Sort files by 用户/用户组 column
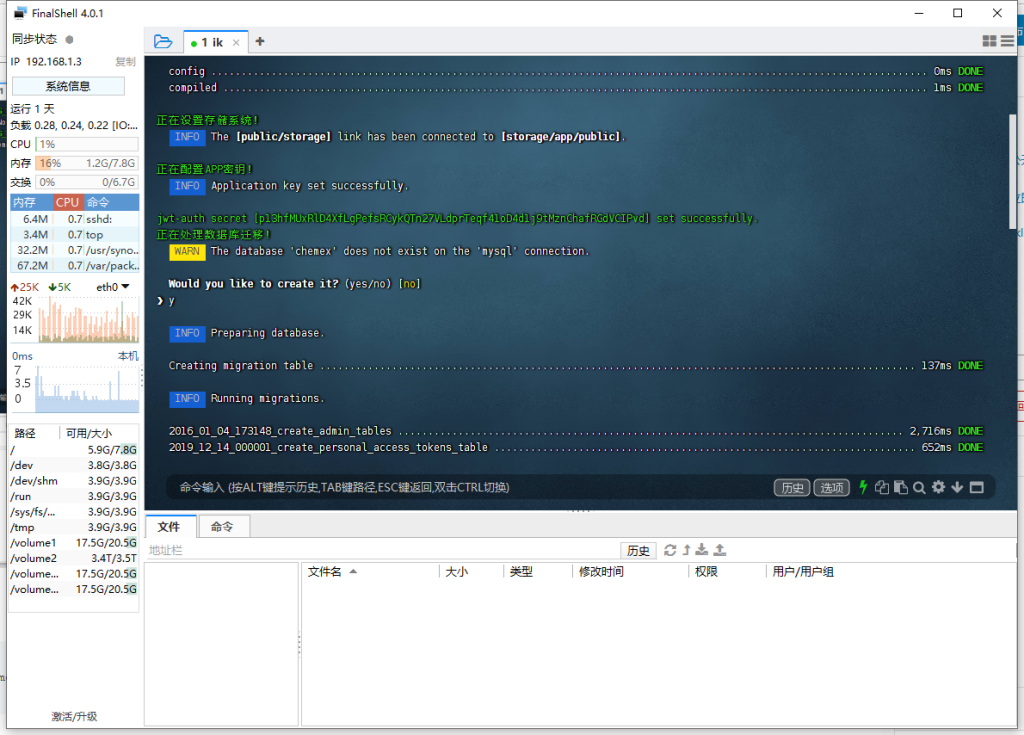 click(x=891, y=572)
